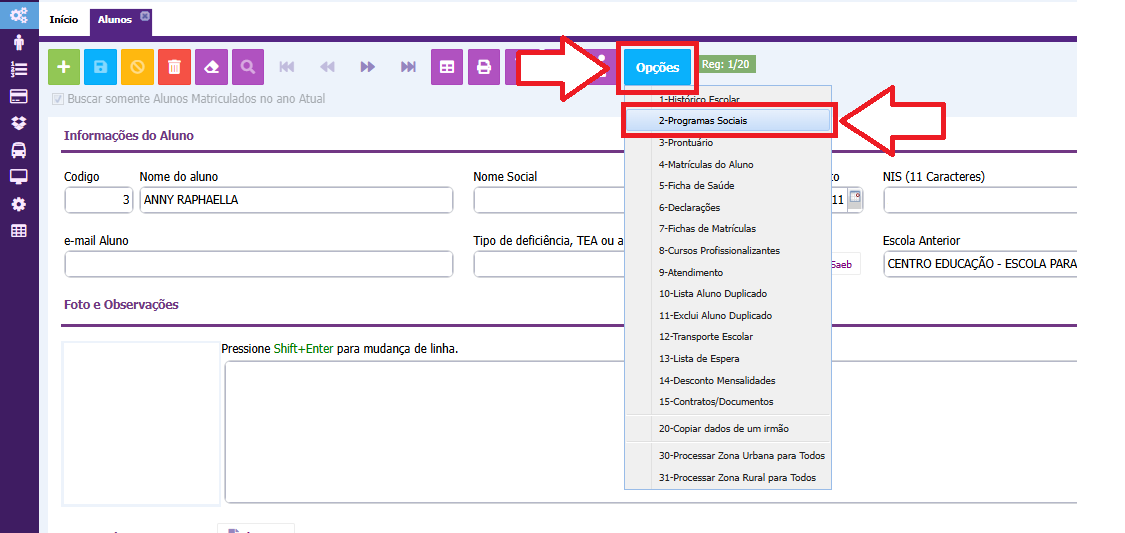Screen dimensions: 1125x533
Task: Select 2-Programas Sociais menu option
Action: pos(728,120)
